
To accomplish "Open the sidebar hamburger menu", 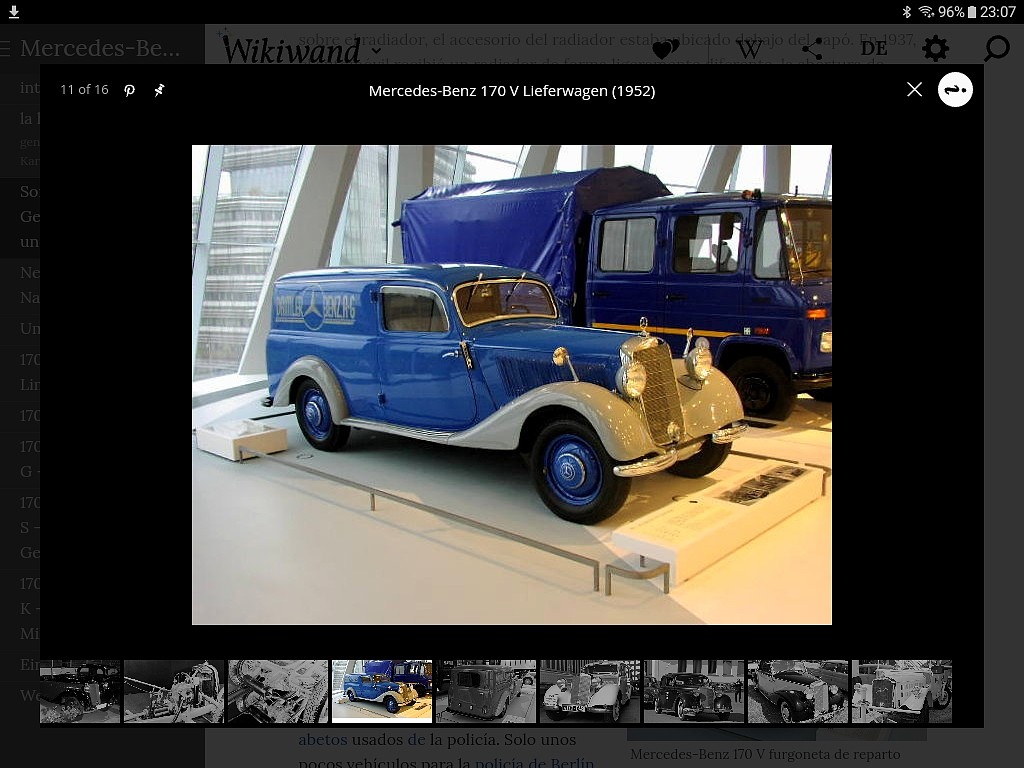I will point(5,48).
